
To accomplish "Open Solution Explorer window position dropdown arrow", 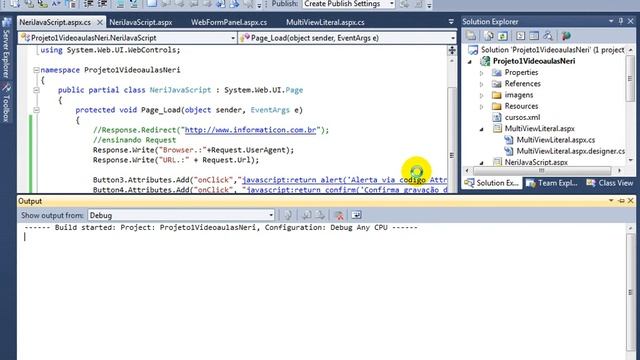I will tap(611, 21).
